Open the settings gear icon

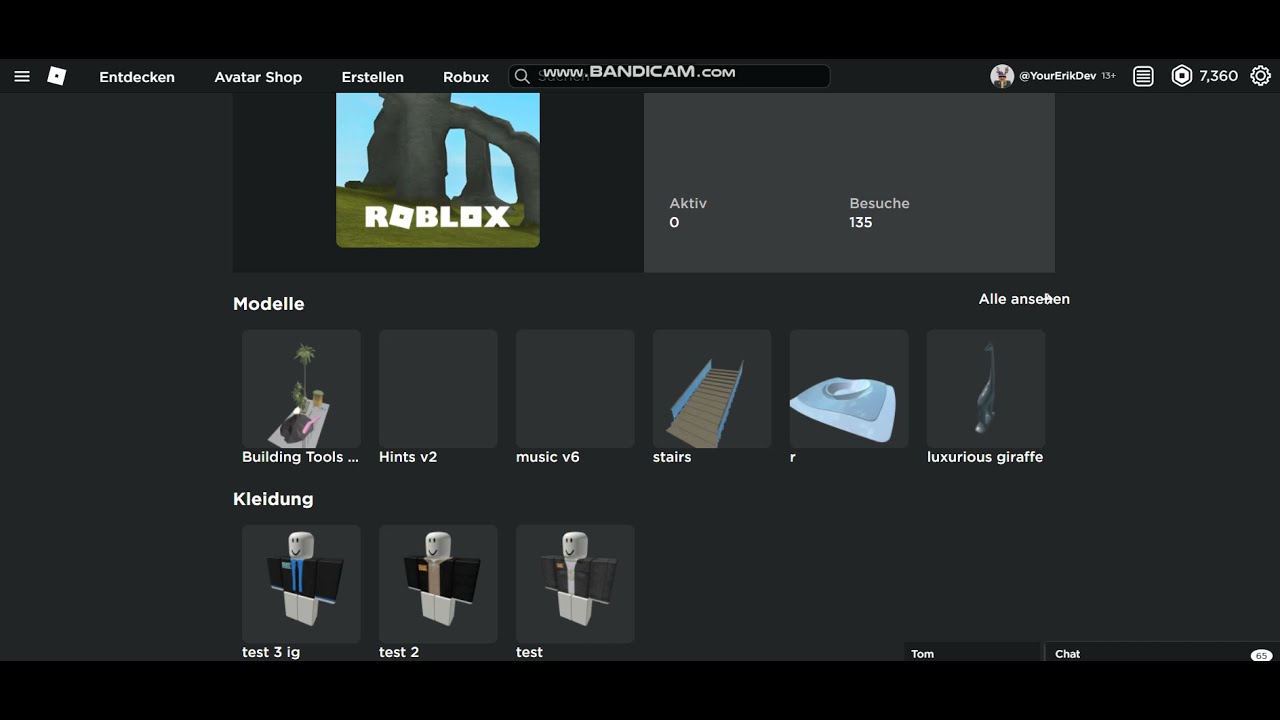pos(1261,76)
